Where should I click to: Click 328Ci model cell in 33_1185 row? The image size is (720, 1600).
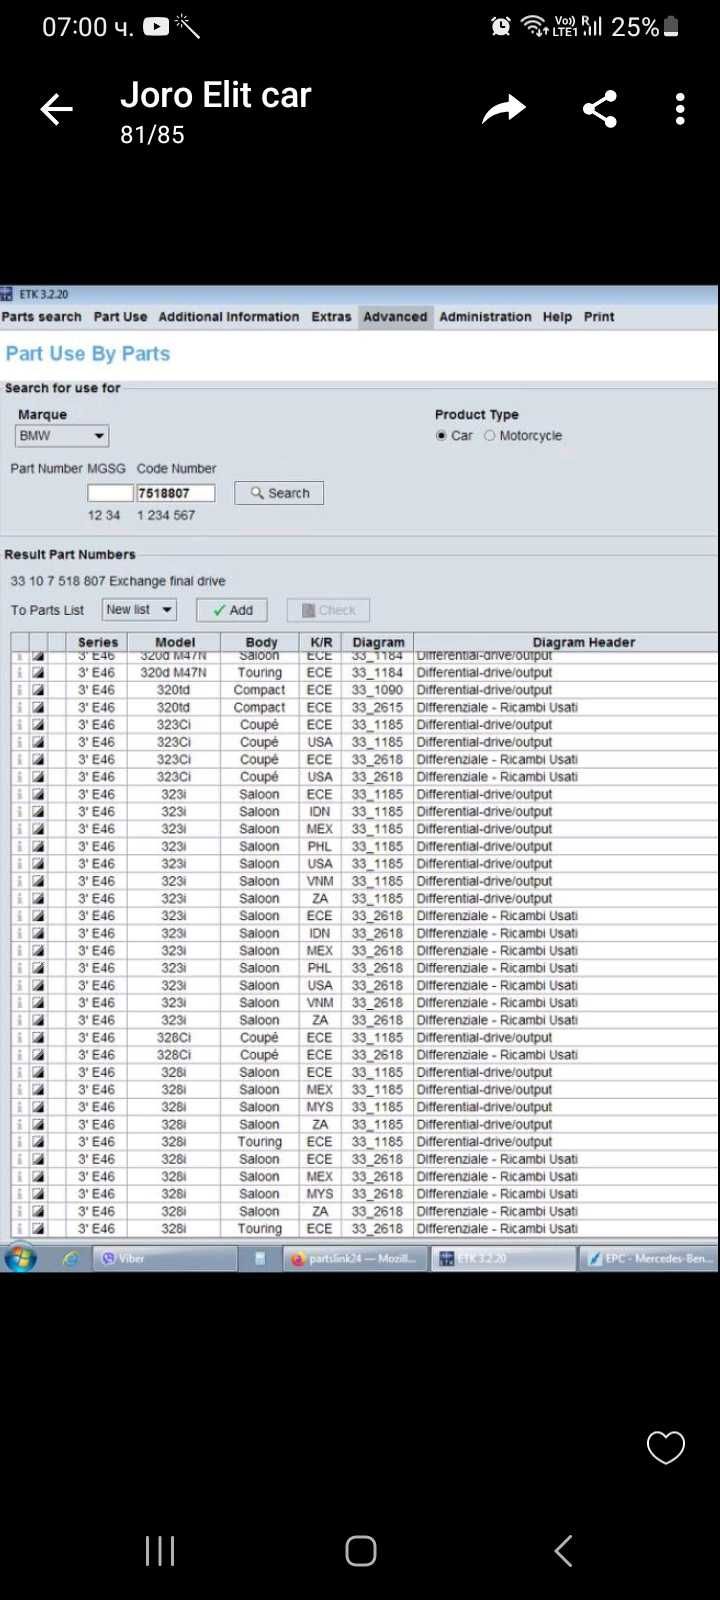coord(173,1038)
